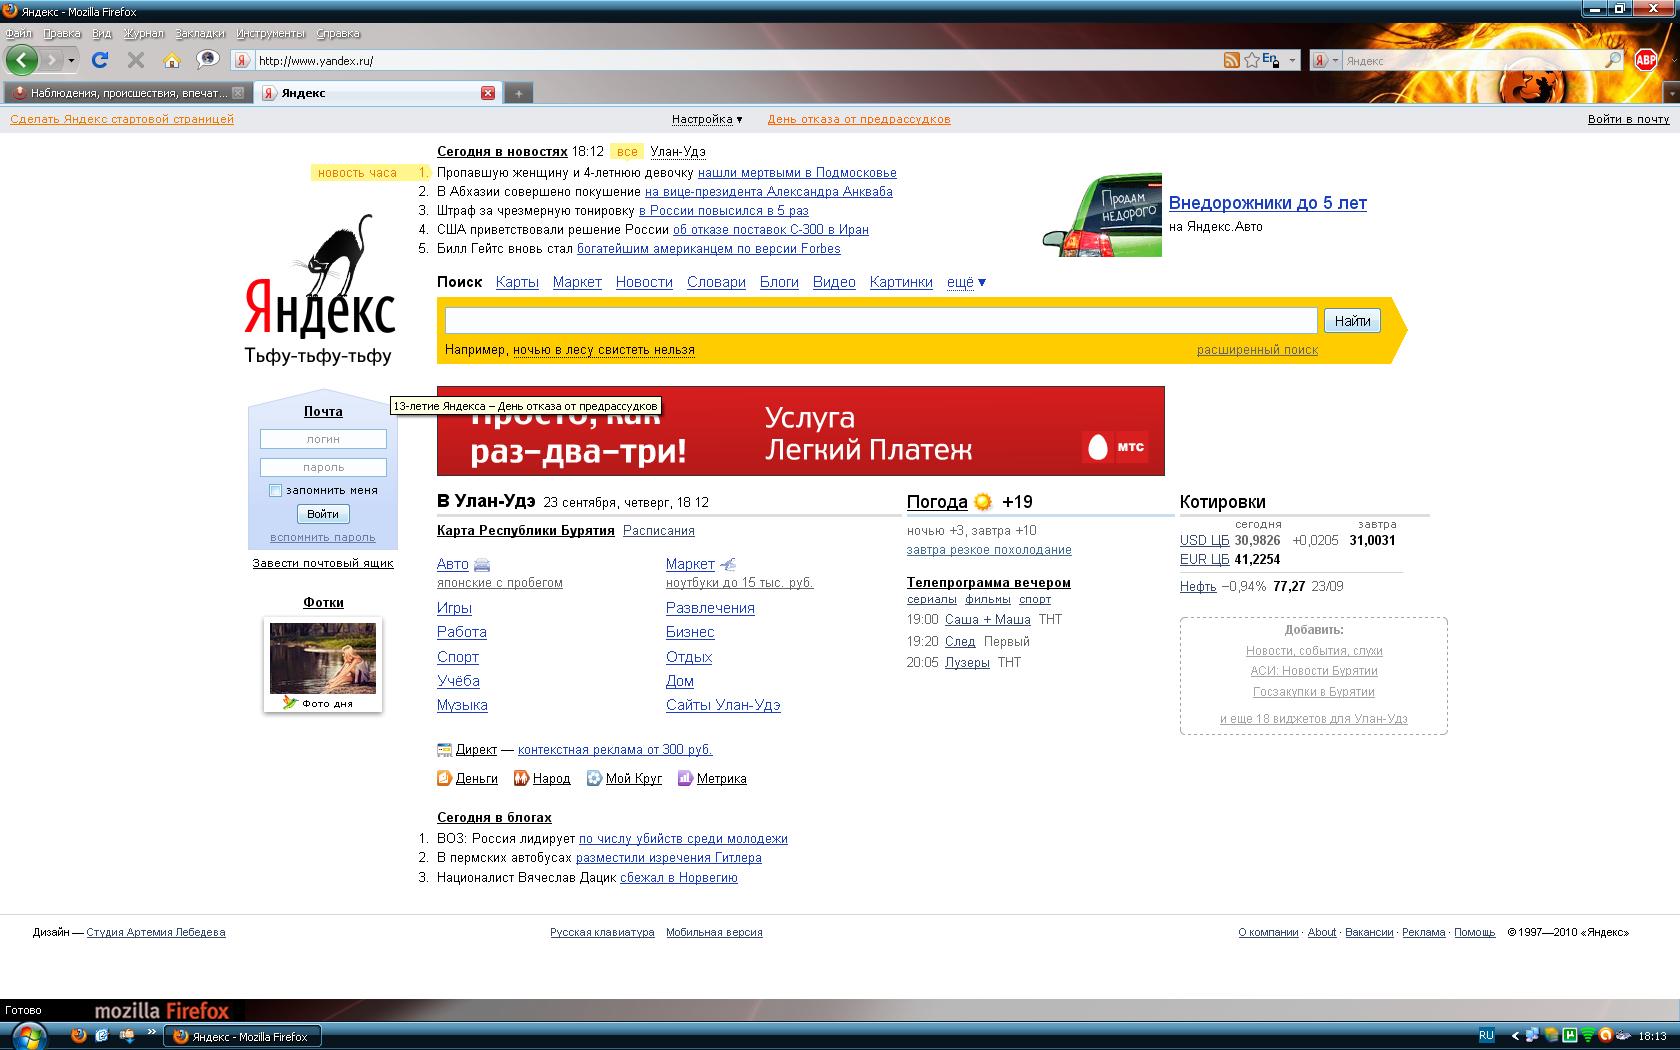Click the Войти login button
Viewport: 1680px width, 1050px height.
pos(323,514)
